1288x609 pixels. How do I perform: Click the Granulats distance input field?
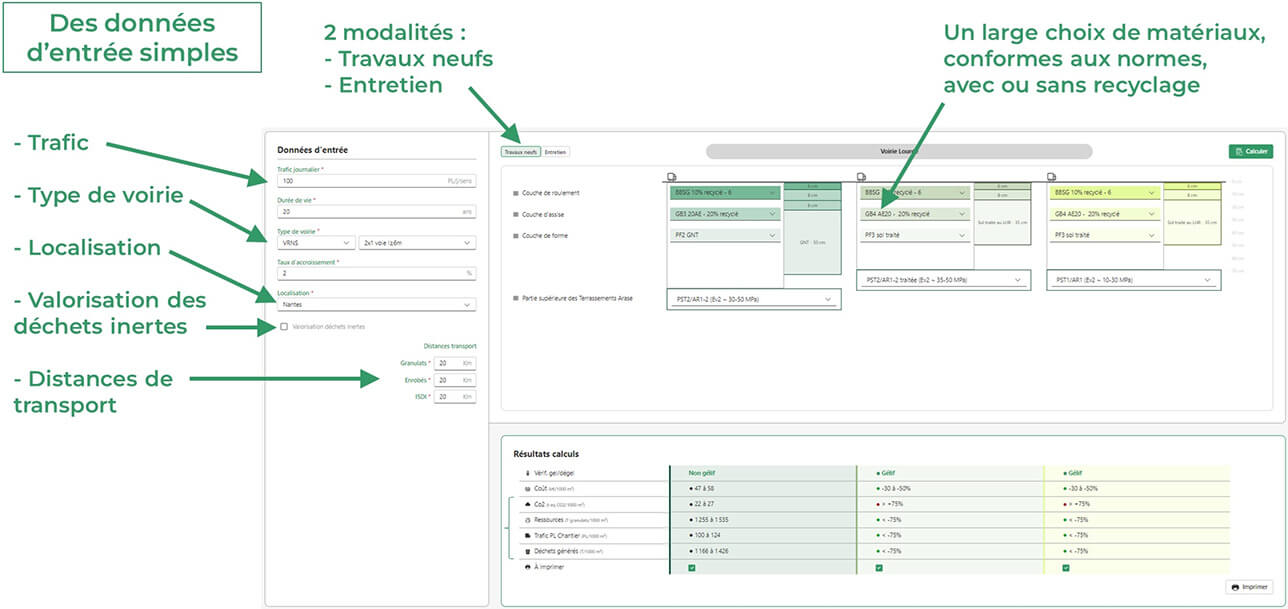(455, 363)
